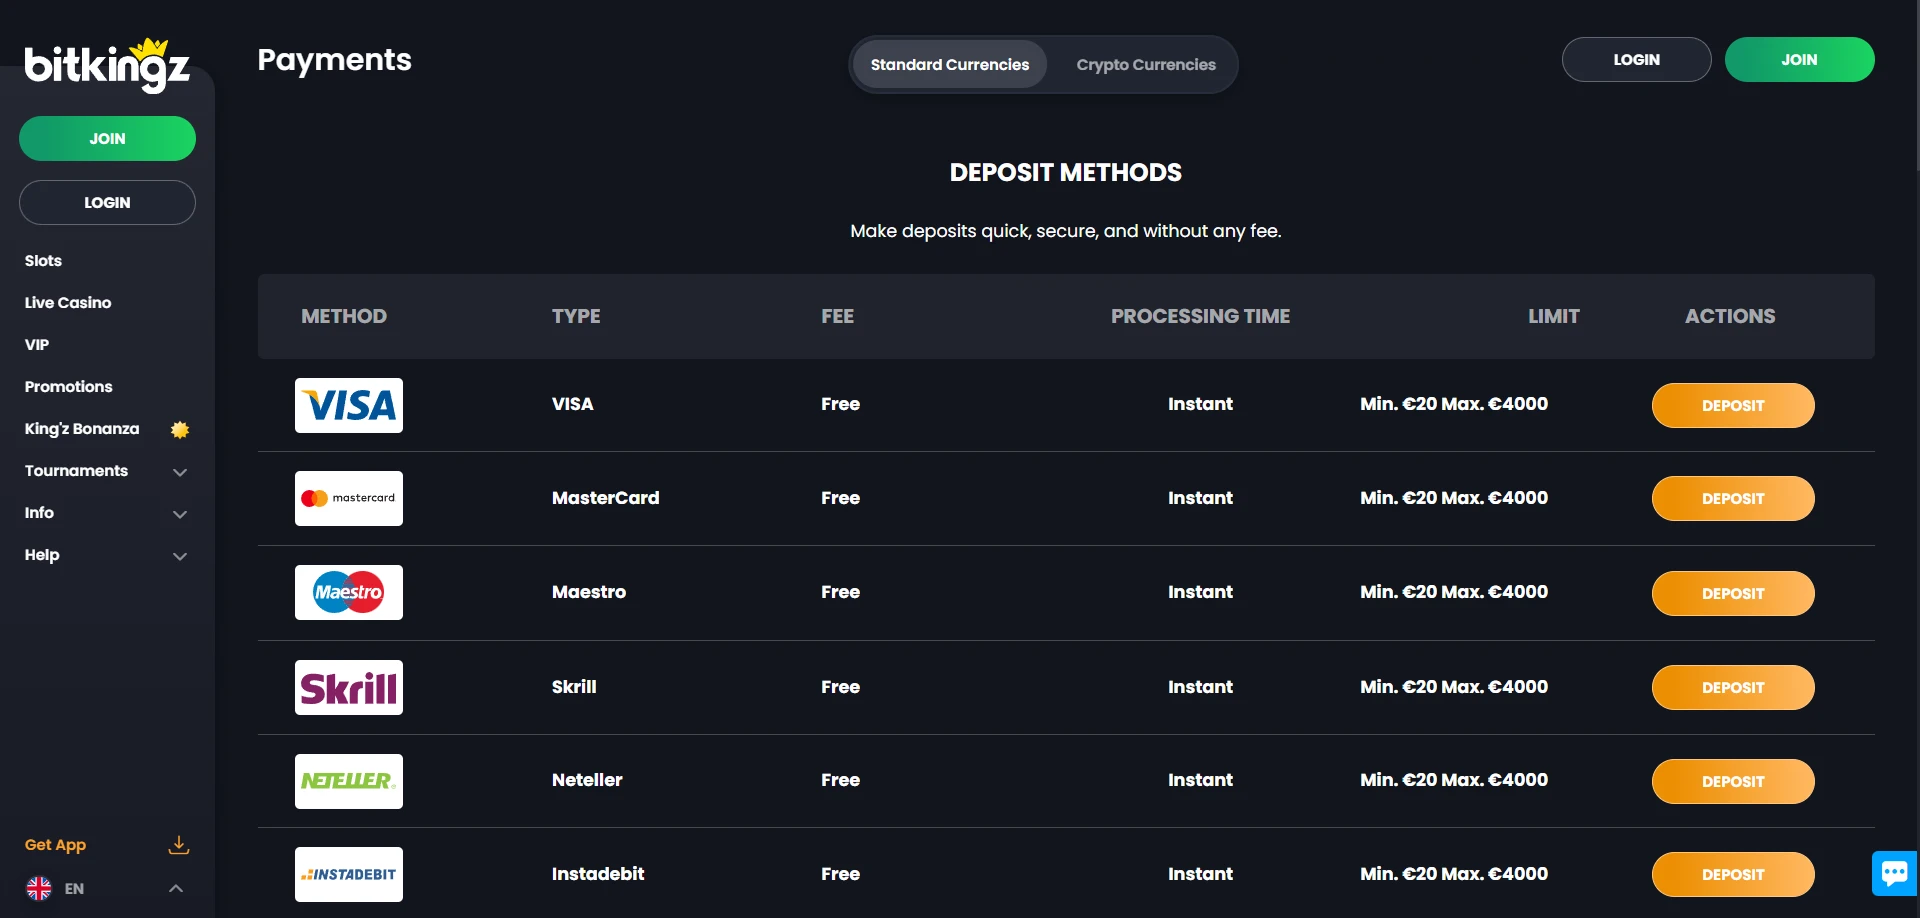Click the Get App download icon
Screen dimensions: 1920x918
(x=179, y=845)
